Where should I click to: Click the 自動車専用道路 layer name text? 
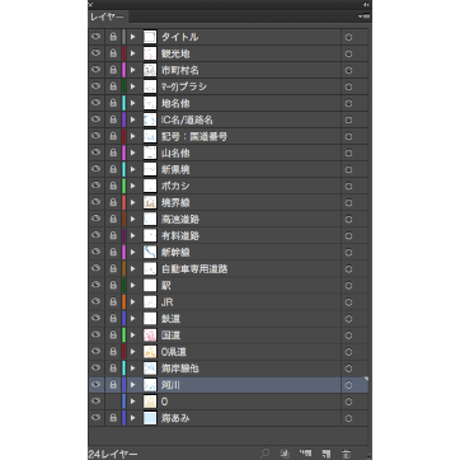point(194,269)
